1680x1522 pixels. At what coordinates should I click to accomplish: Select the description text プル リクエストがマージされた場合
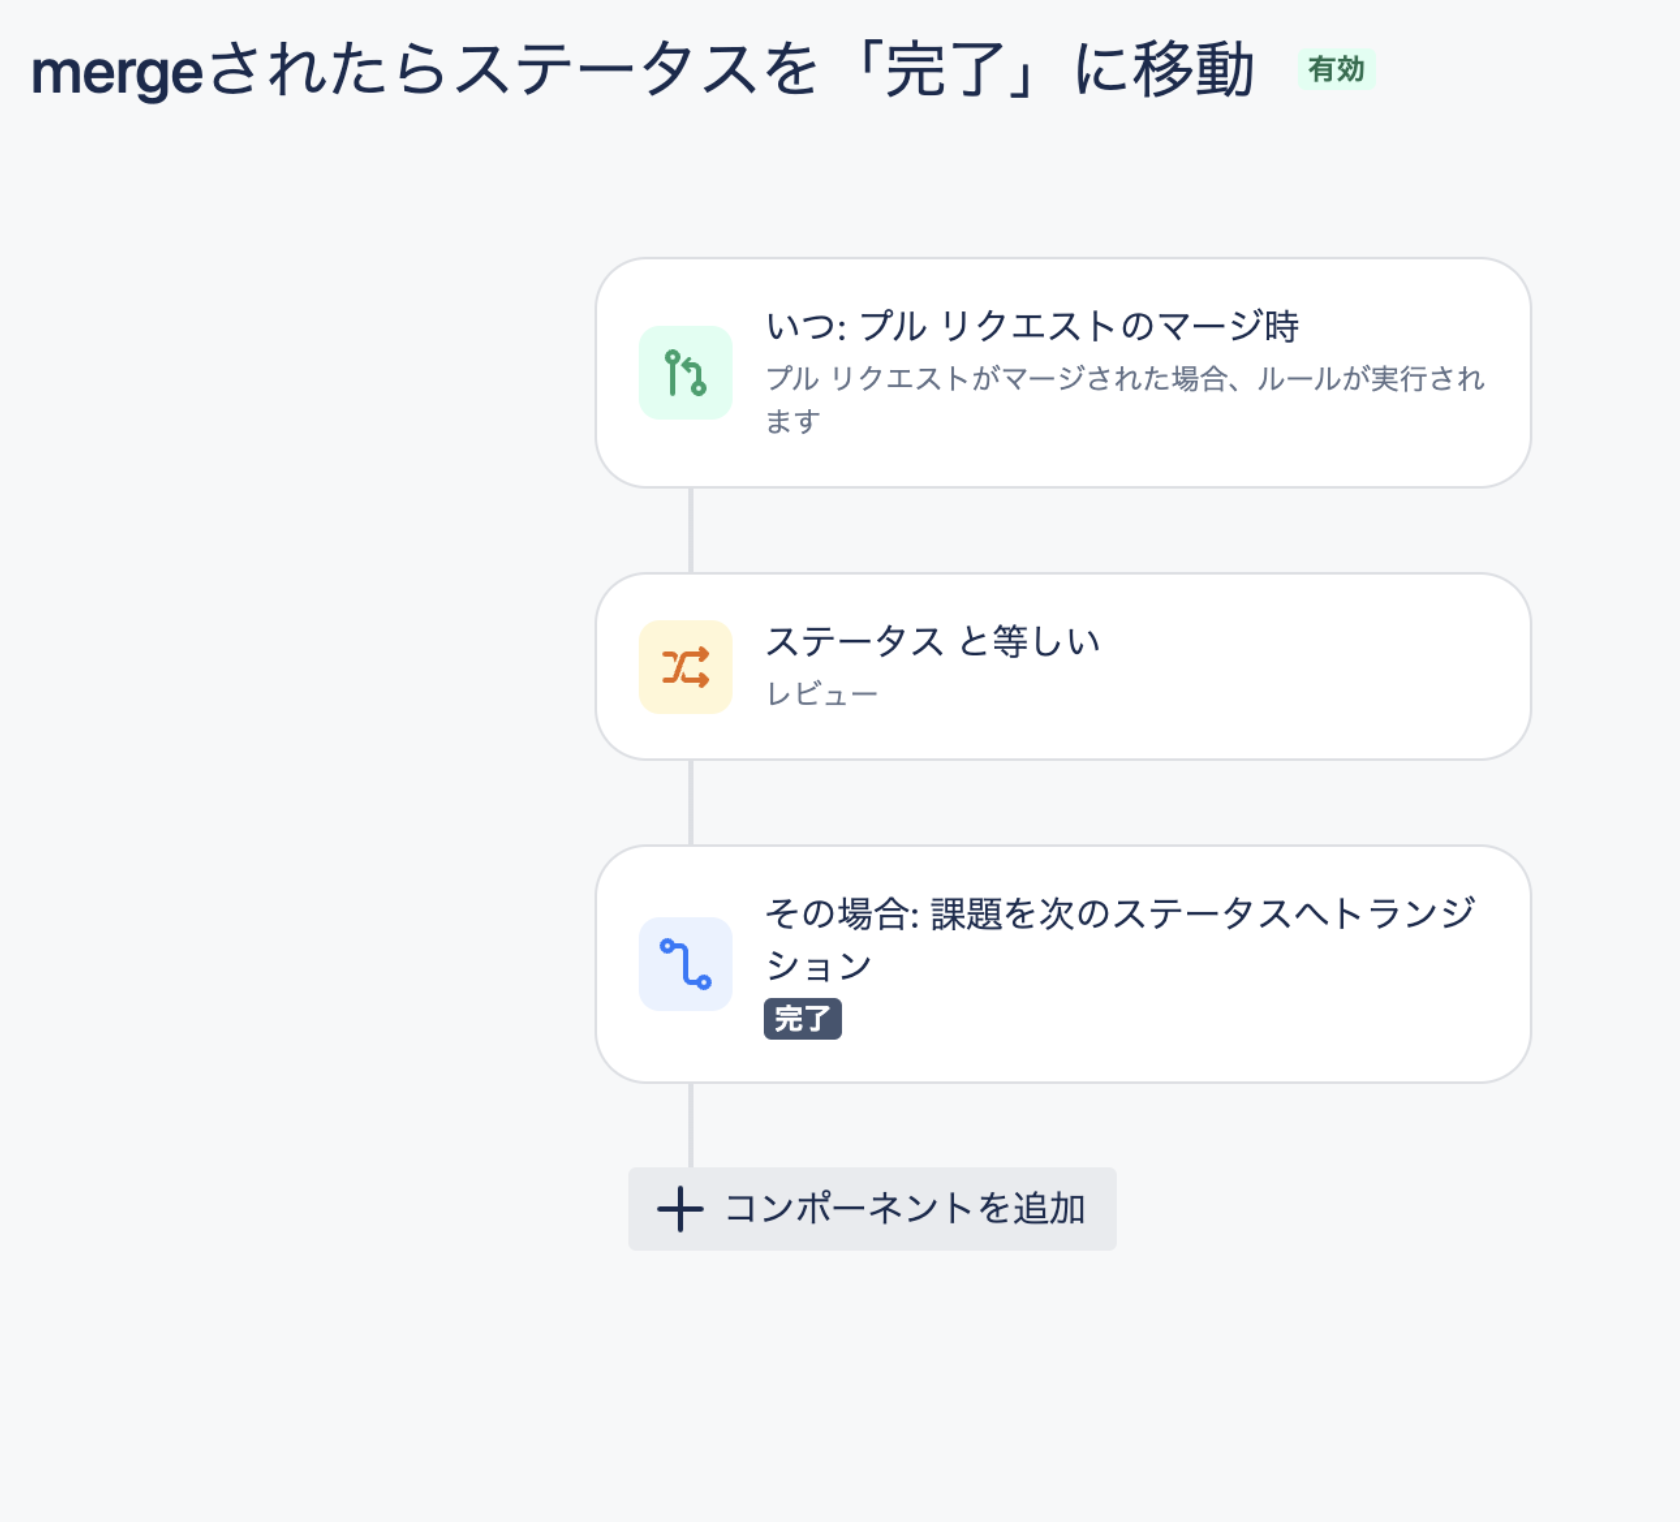pos(1120,381)
